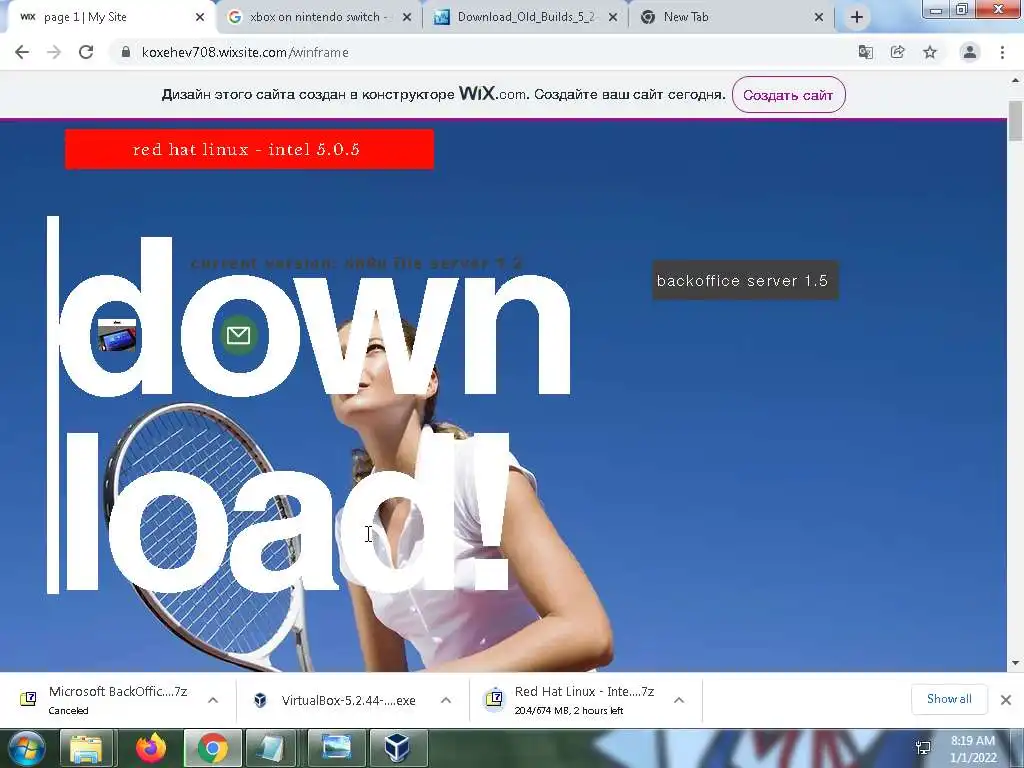Click the backoffice server 1.5 button

click(x=745, y=281)
